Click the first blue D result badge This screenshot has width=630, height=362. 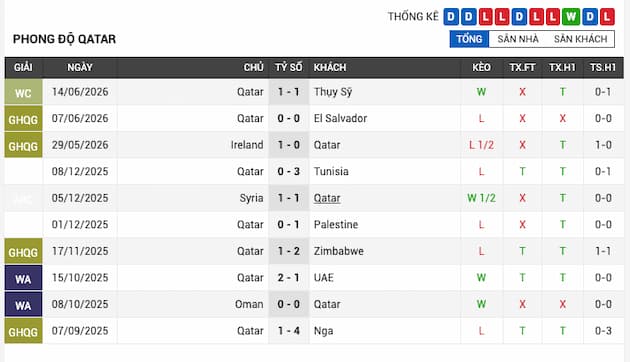[451, 17]
